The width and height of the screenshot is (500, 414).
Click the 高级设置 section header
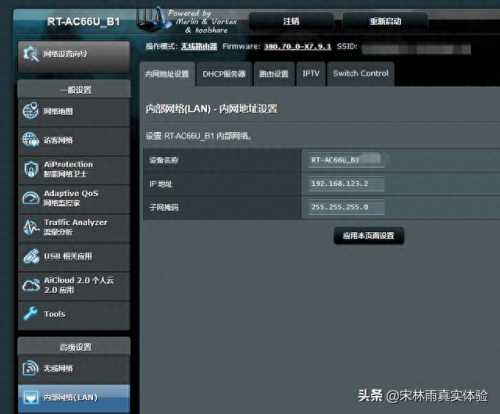pos(74,347)
